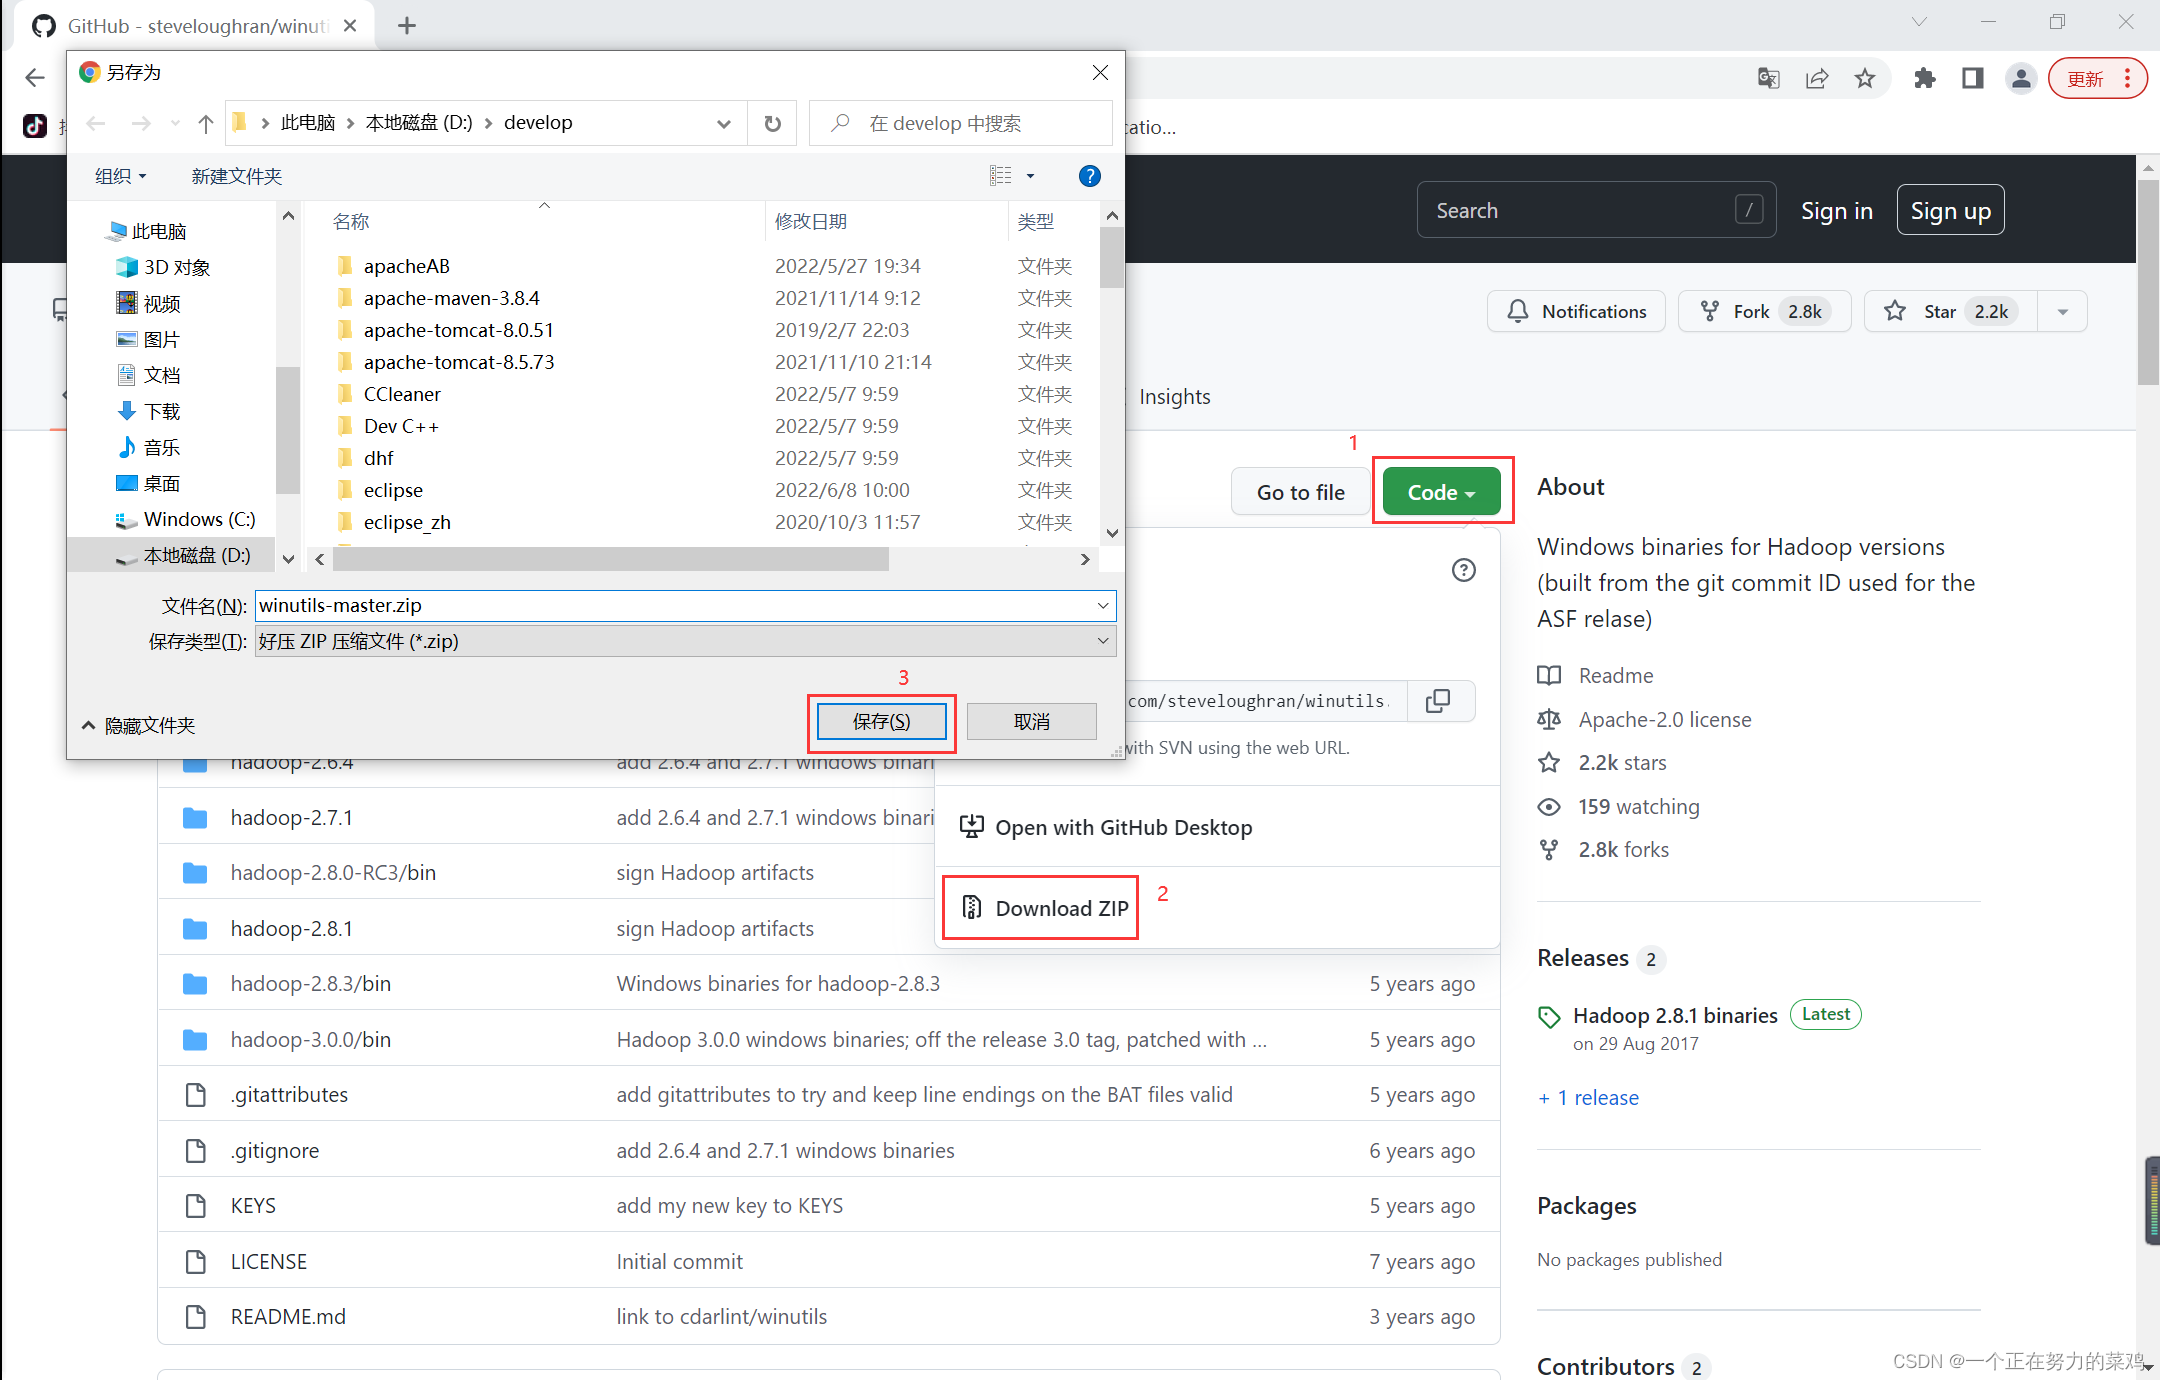
Task: Click TikTok bookmark icon in bookmarks bar
Action: click(x=35, y=125)
